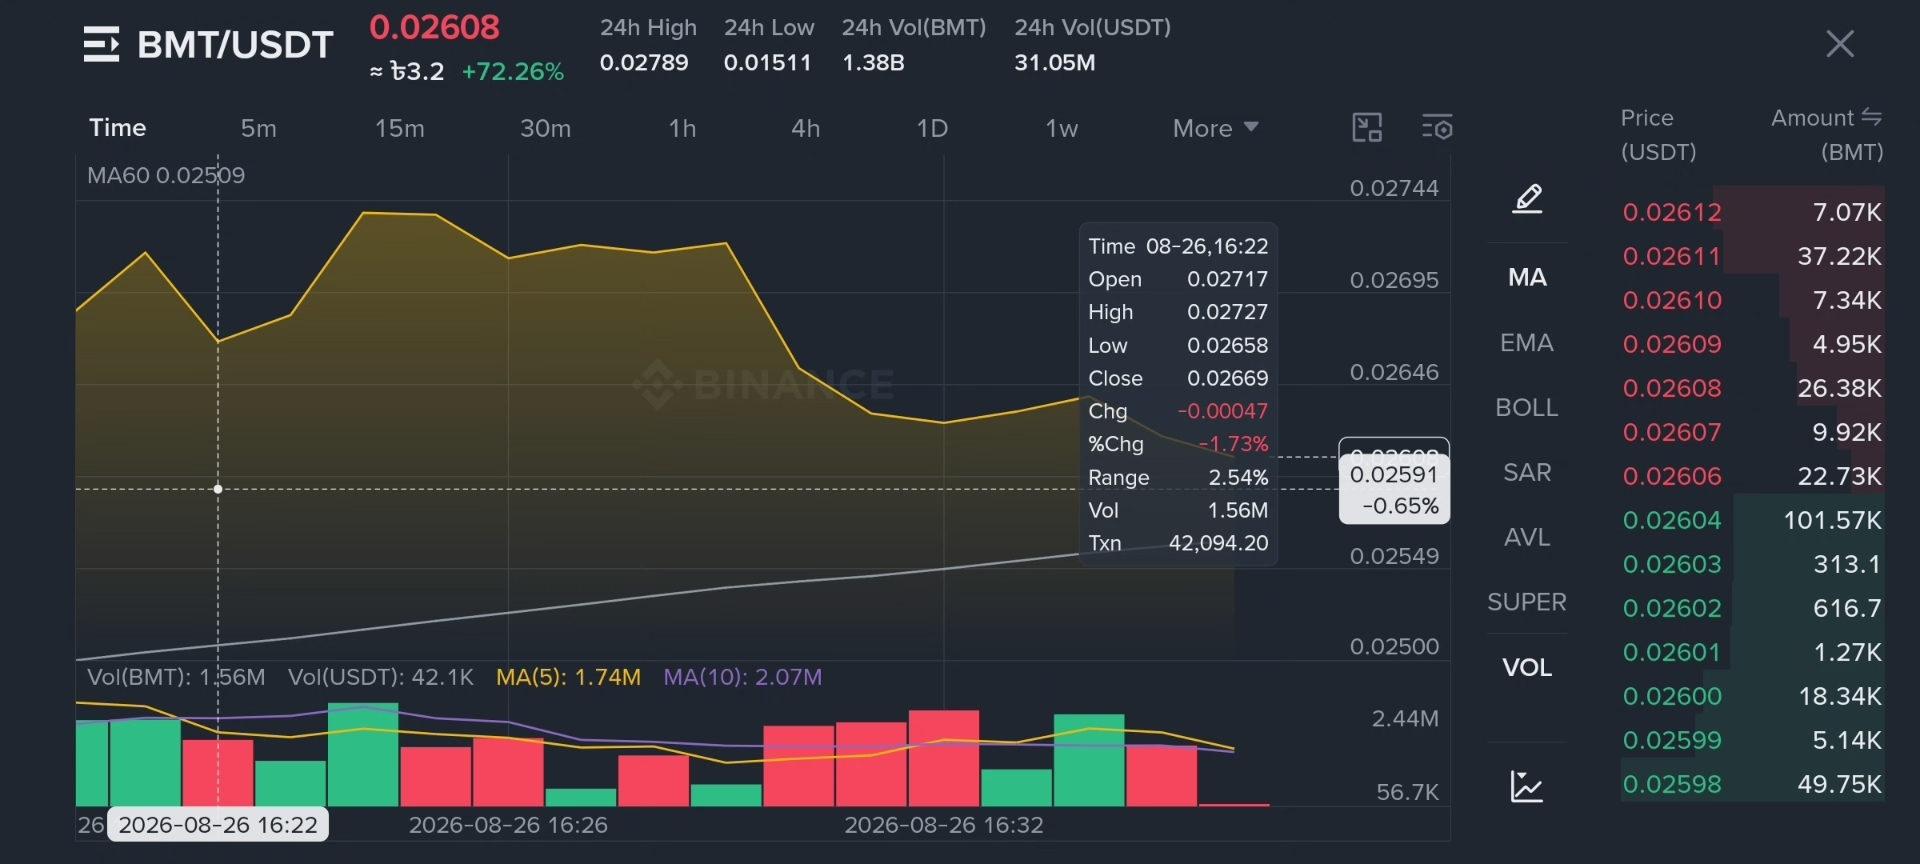Tap the bid price 0.02604
Viewport: 1920px width, 864px height.
(x=1672, y=520)
